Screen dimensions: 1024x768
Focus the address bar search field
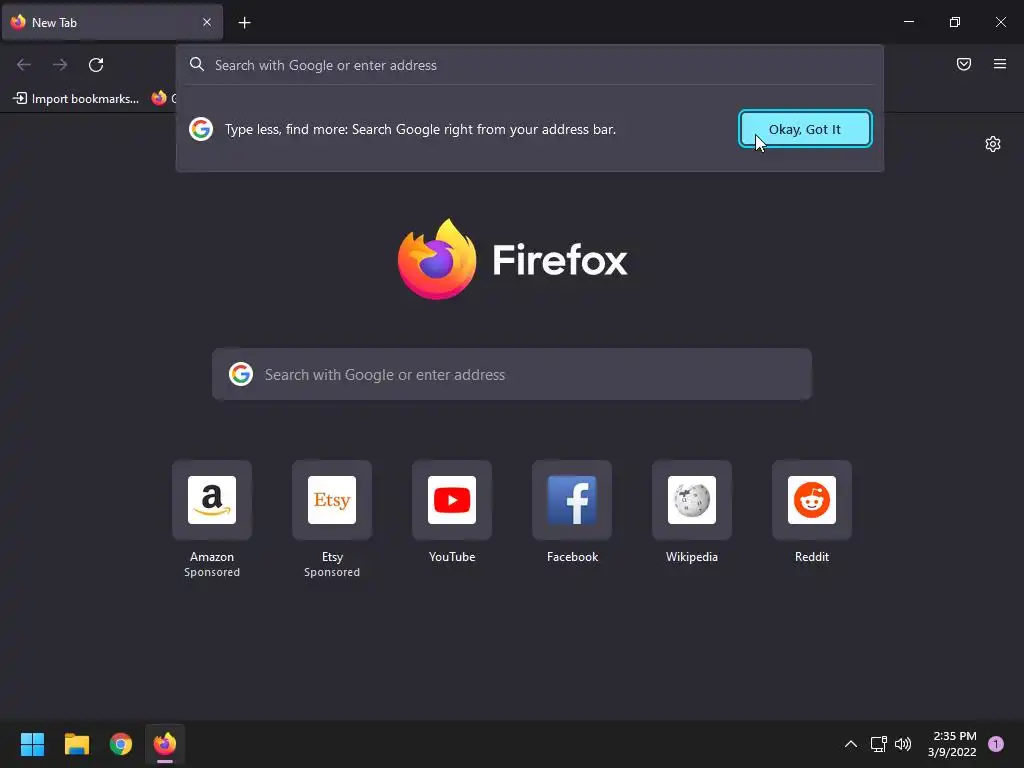click(x=530, y=65)
